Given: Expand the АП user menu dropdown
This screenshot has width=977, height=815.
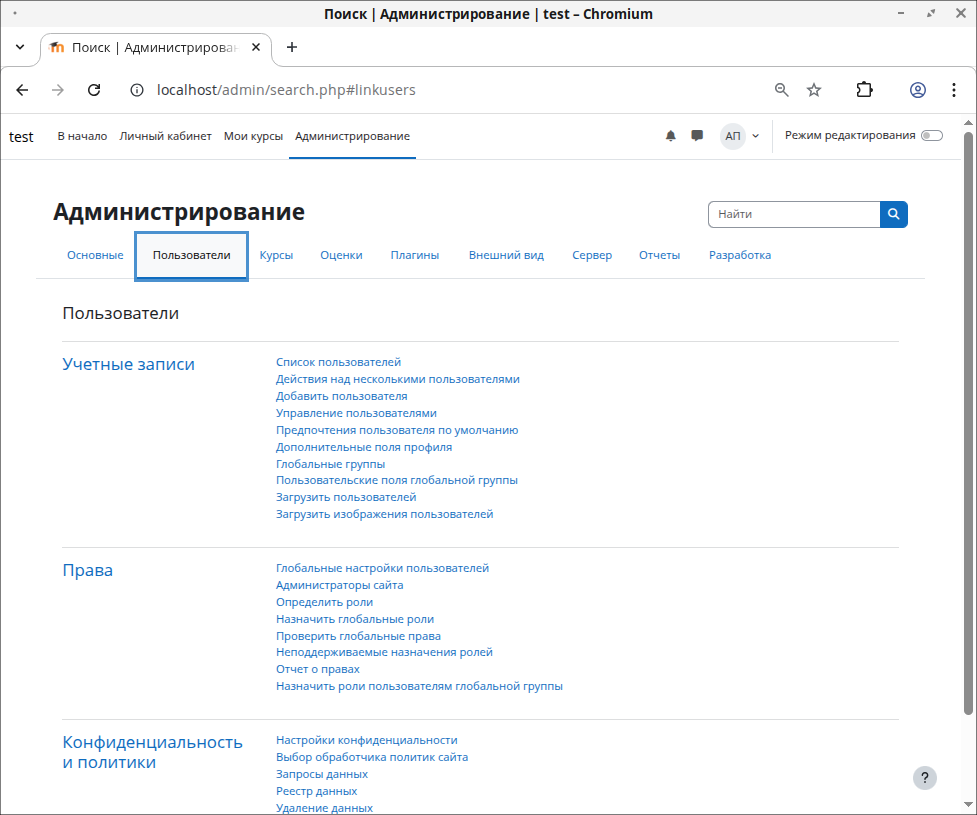Looking at the screenshot, I should point(741,136).
